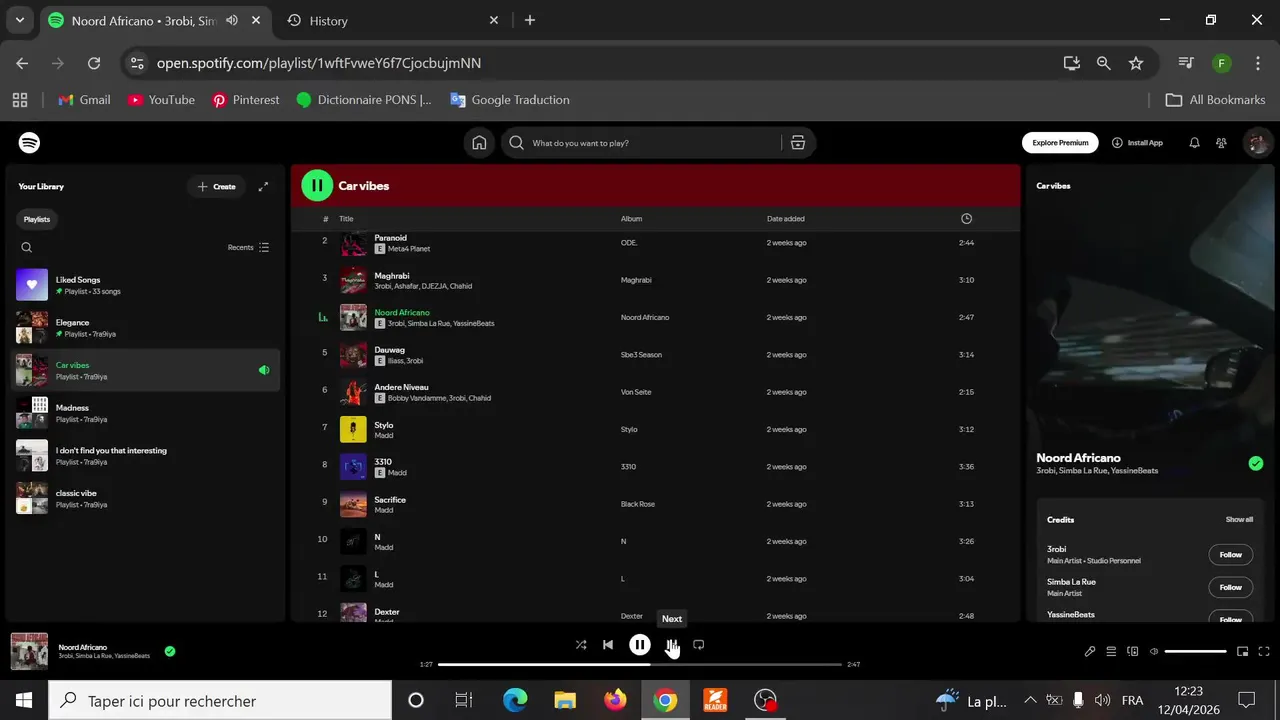Screen dimensions: 1280x720
Task: Toggle repeat mode
Action: pos(699,645)
